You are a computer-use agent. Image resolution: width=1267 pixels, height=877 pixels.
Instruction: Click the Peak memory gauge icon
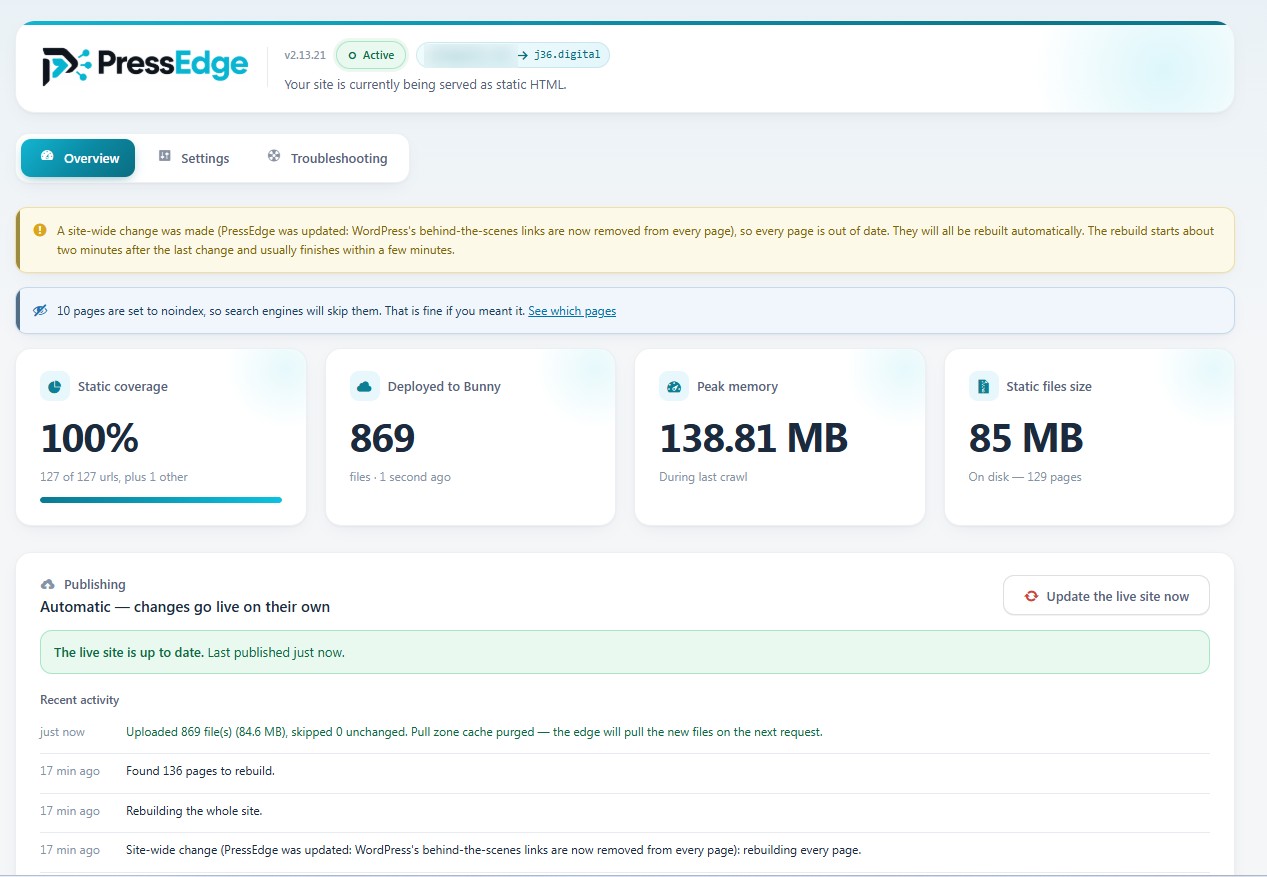click(674, 386)
